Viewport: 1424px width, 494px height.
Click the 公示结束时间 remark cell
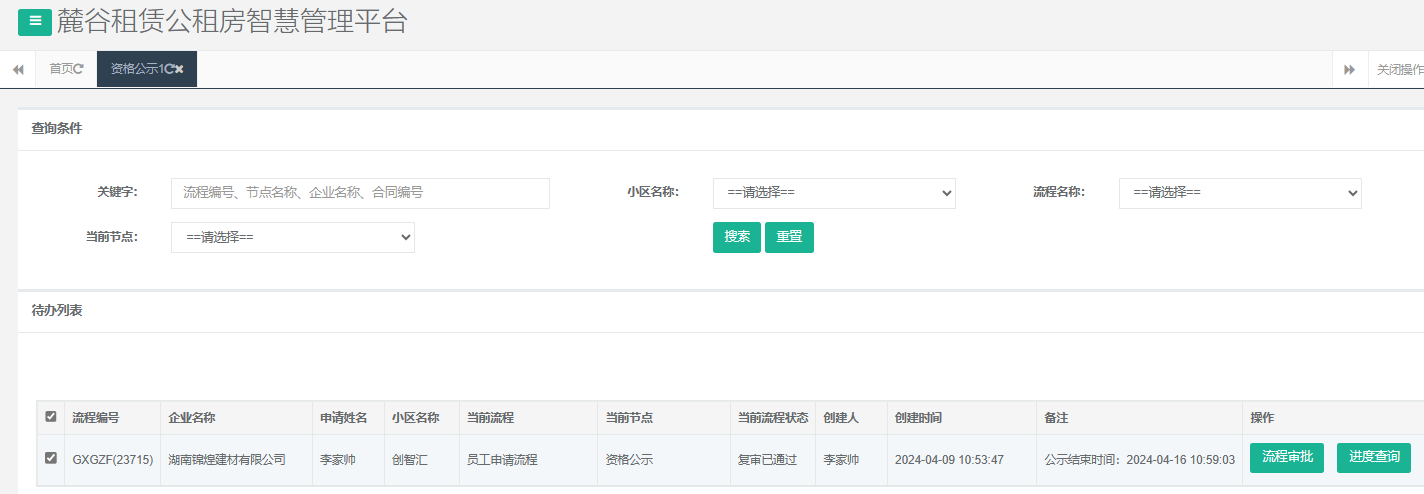click(x=1139, y=460)
